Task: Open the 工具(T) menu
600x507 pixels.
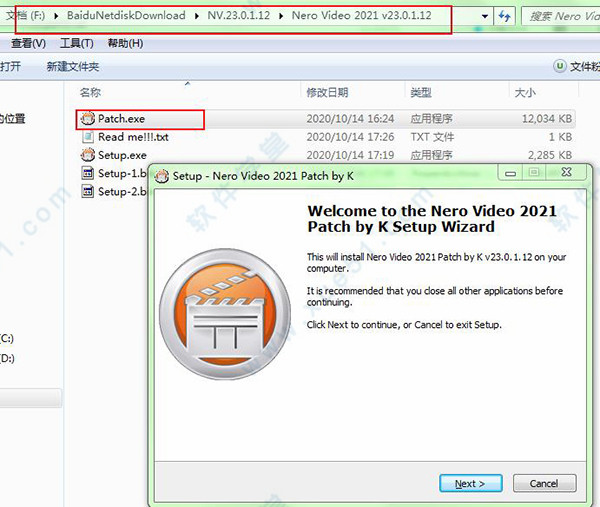Action: 76,44
